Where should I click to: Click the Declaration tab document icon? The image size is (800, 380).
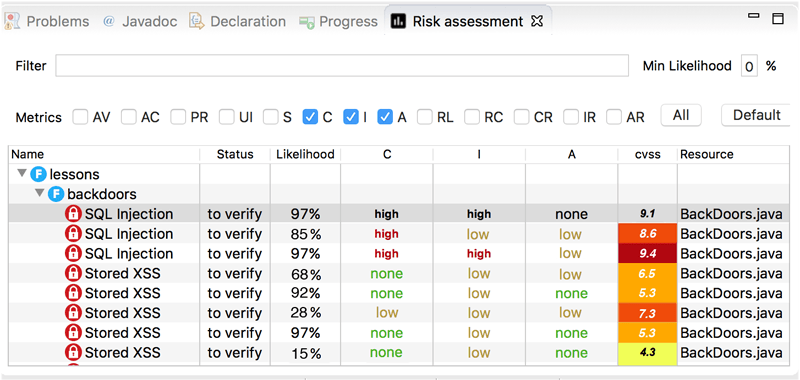pyautogui.click(x=196, y=21)
